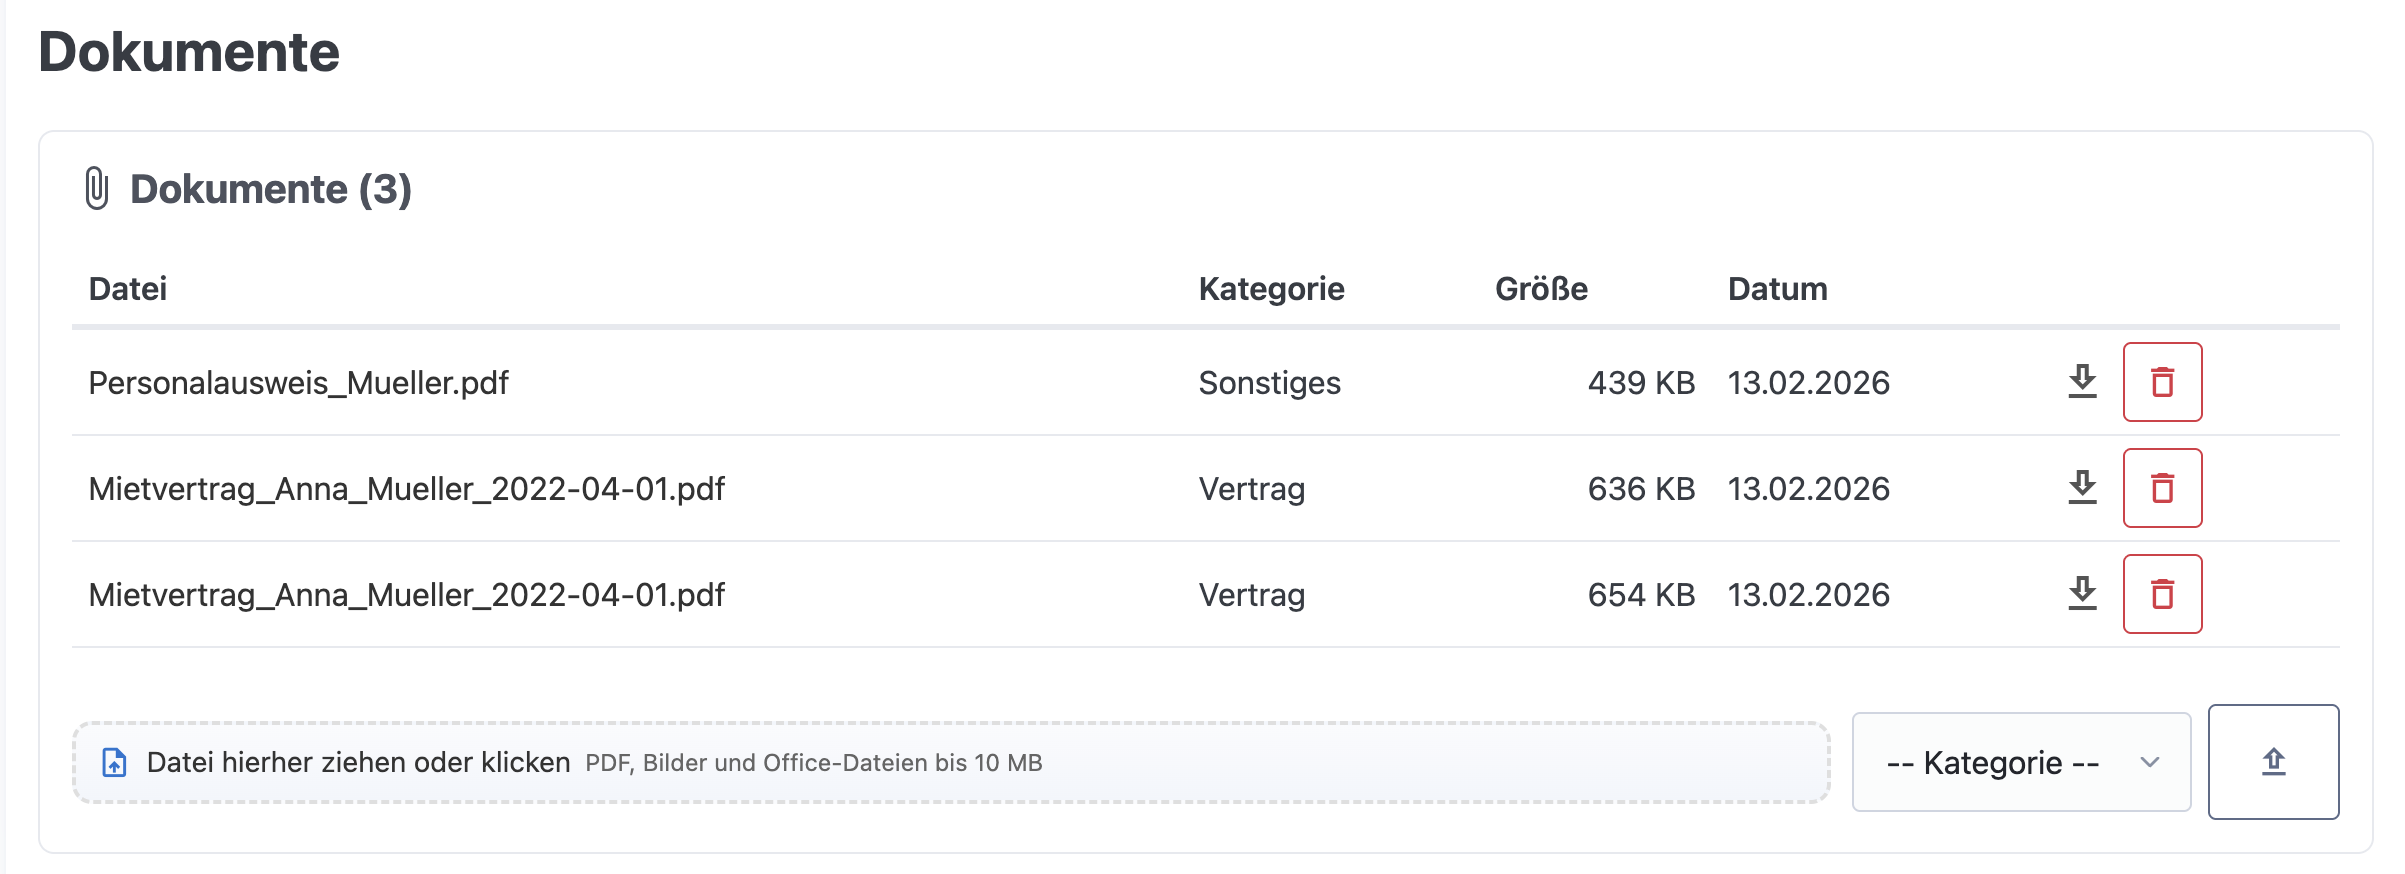This screenshot has height=874, width=2405.
Task: Select the Vertrag category of the second document
Action: point(1252,488)
